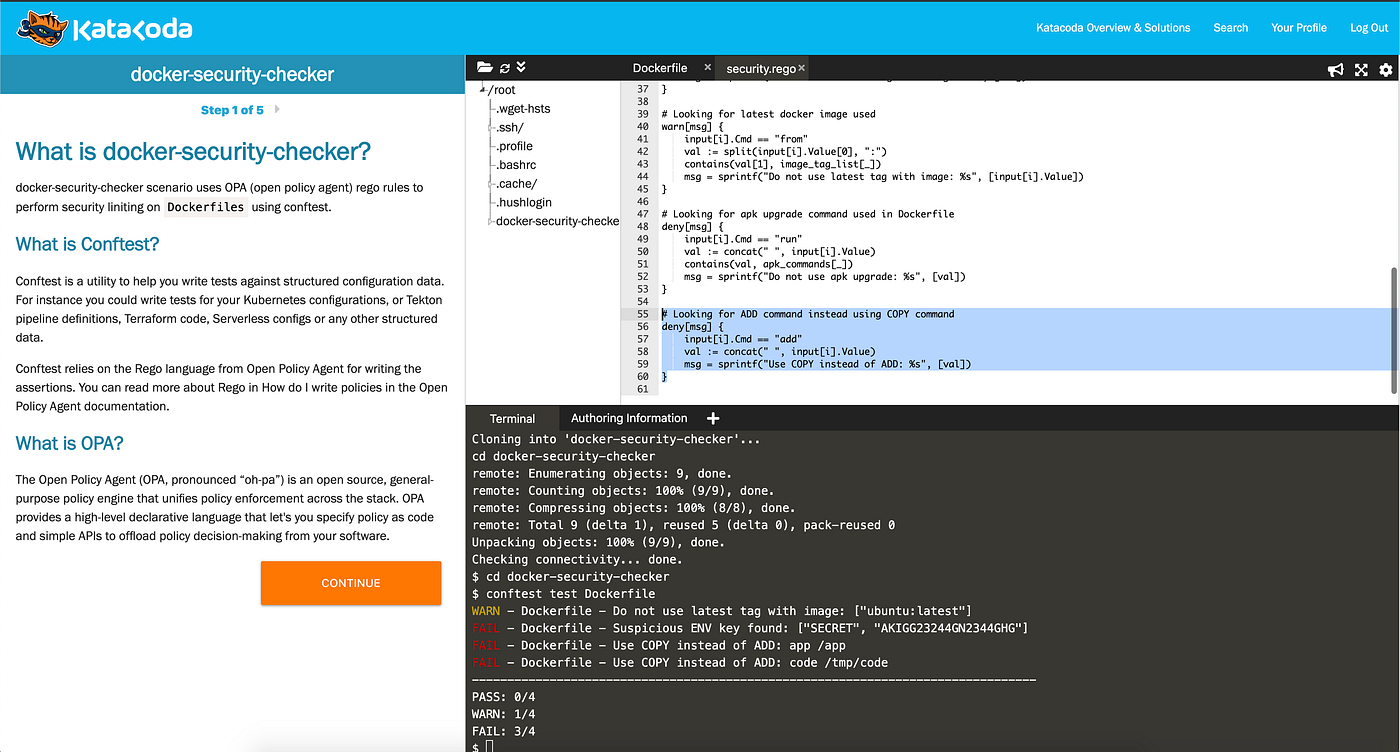Refresh the file tree
Image resolution: width=1400 pixels, height=752 pixels.
click(x=503, y=67)
